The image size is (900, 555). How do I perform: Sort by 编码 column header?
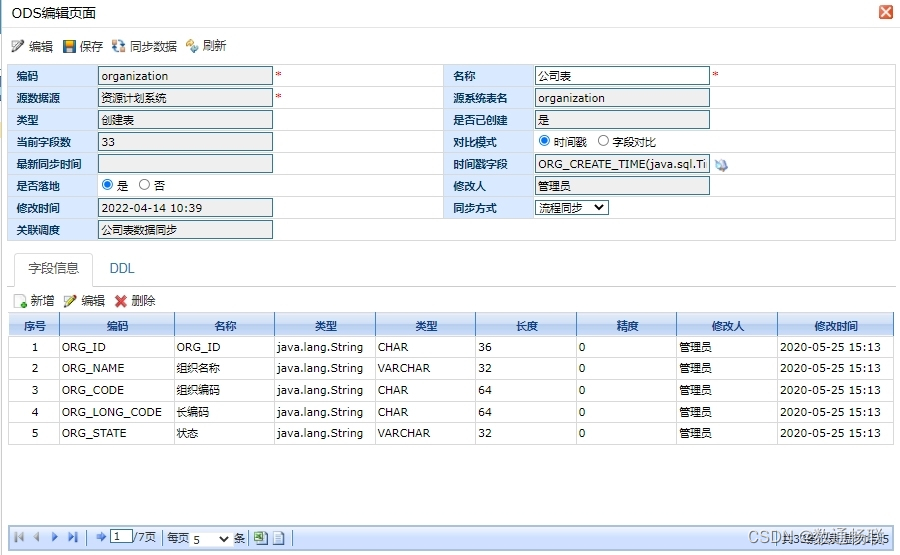[117, 325]
